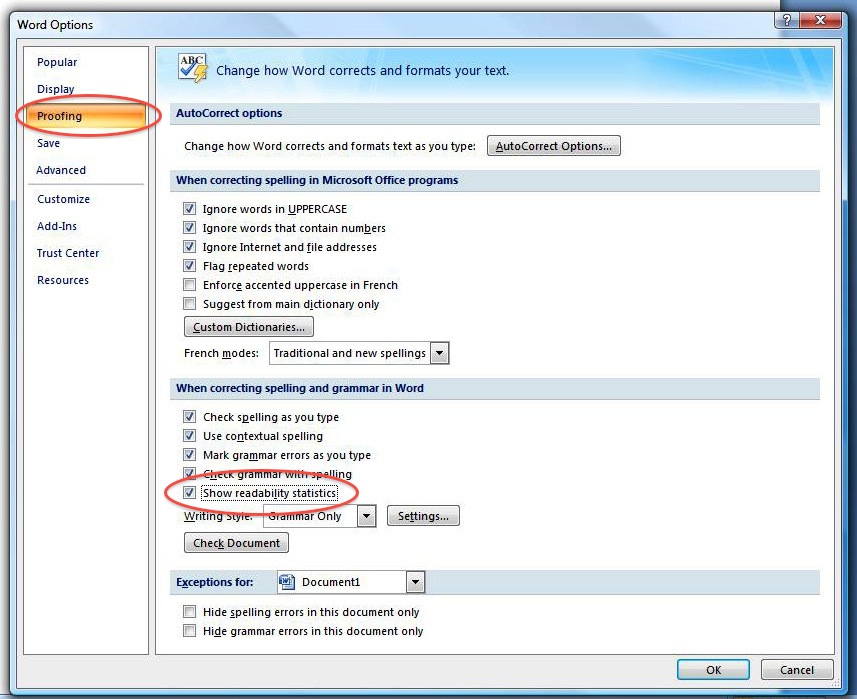The height and width of the screenshot is (699, 857).
Task: Enable Enforce accented uppercase in French
Action: pyautogui.click(x=189, y=285)
